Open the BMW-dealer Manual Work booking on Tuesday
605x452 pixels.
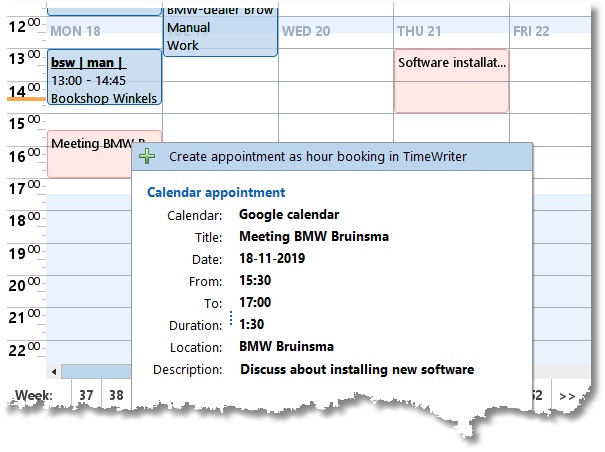pyautogui.click(x=220, y=31)
